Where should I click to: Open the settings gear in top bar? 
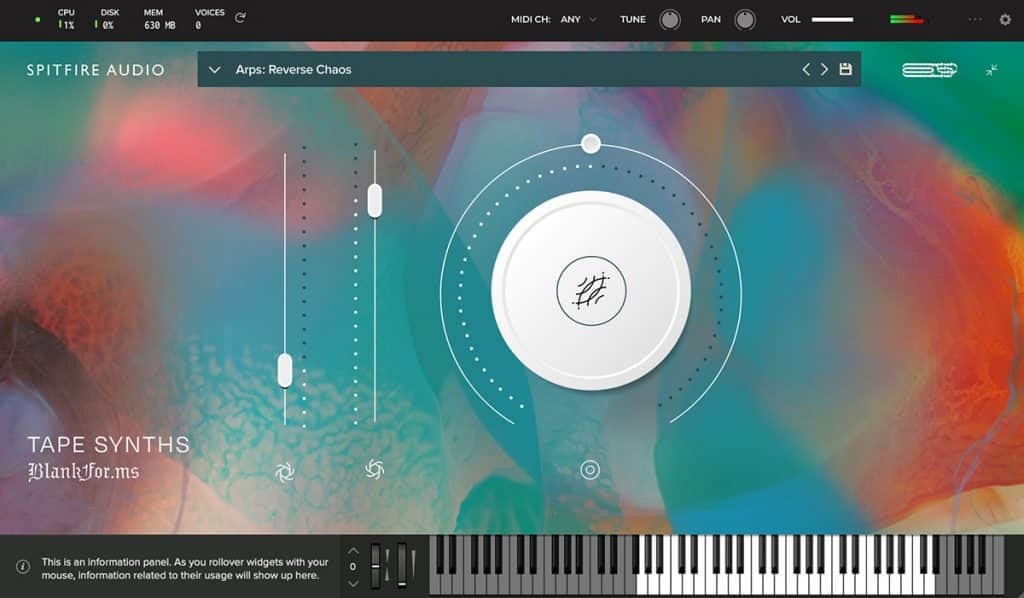pos(1005,19)
